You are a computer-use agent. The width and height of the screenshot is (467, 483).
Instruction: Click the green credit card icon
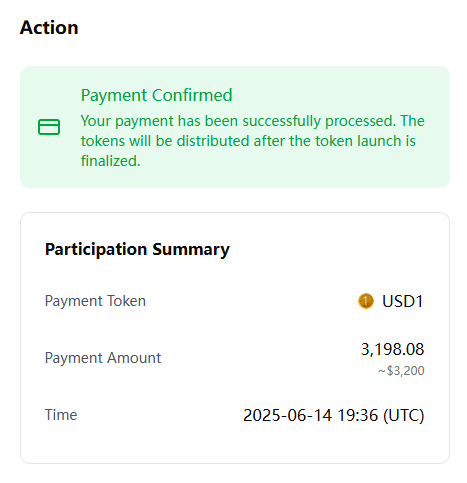[x=49, y=127]
